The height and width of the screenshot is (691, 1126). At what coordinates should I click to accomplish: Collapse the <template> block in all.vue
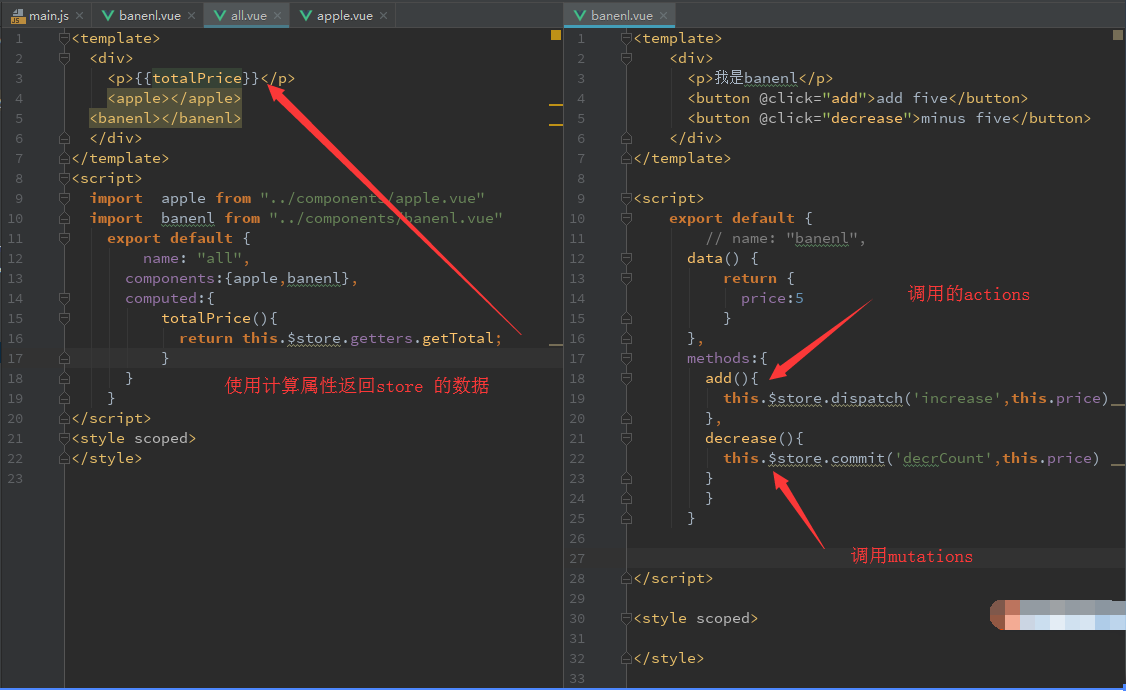(x=64, y=38)
